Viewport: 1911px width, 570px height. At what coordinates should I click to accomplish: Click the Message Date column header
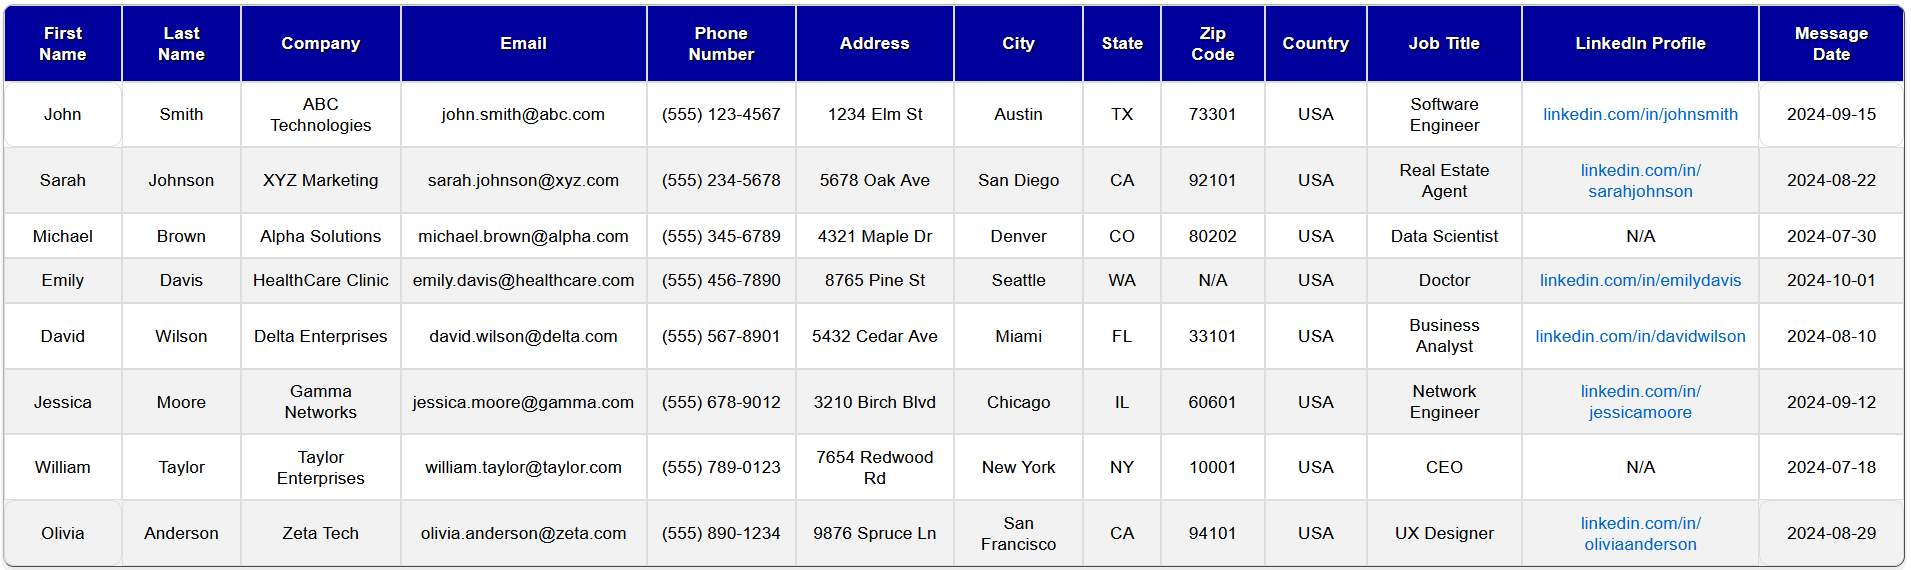[x=1830, y=44]
